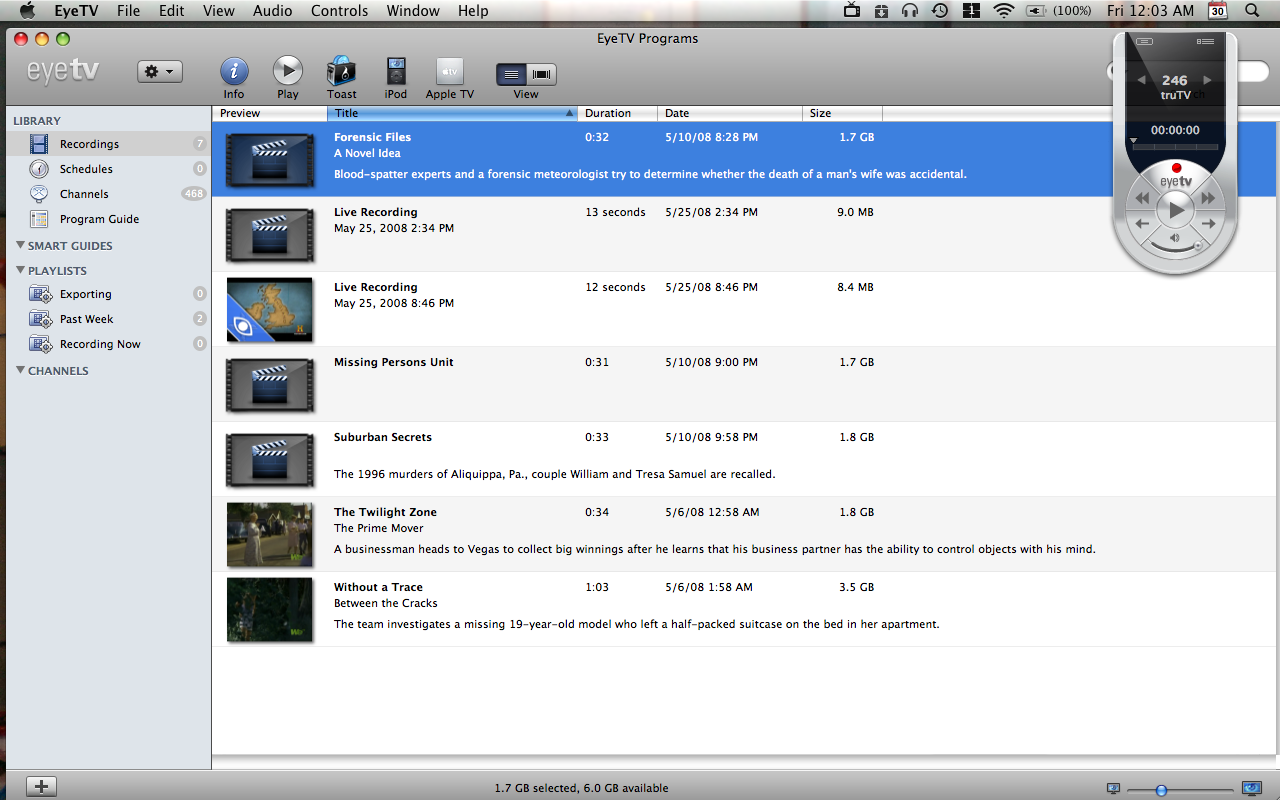Open Spotlight search in the menu bar
This screenshot has width=1280, height=800.
pyautogui.click(x=1252, y=11)
